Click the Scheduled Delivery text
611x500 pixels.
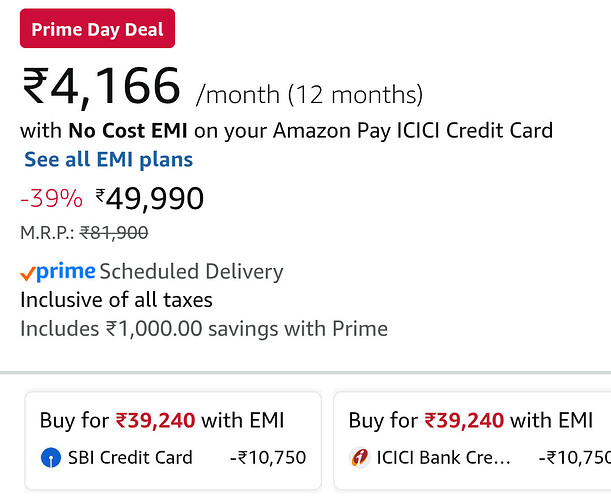[x=191, y=272]
